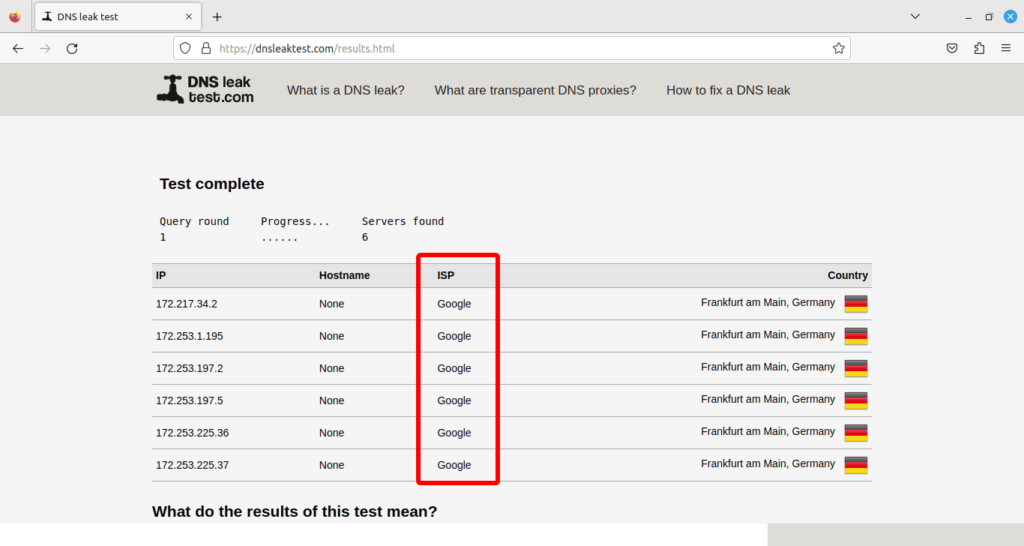The width and height of the screenshot is (1024, 546).
Task: Open the Firefox hamburger menu
Action: (1006, 48)
